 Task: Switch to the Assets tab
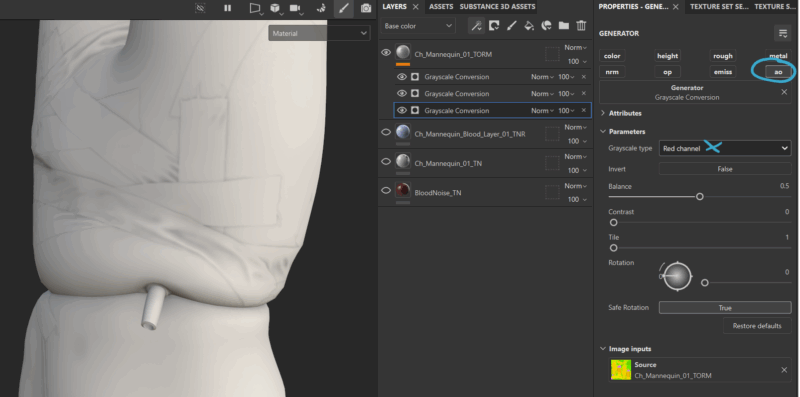[441, 7]
